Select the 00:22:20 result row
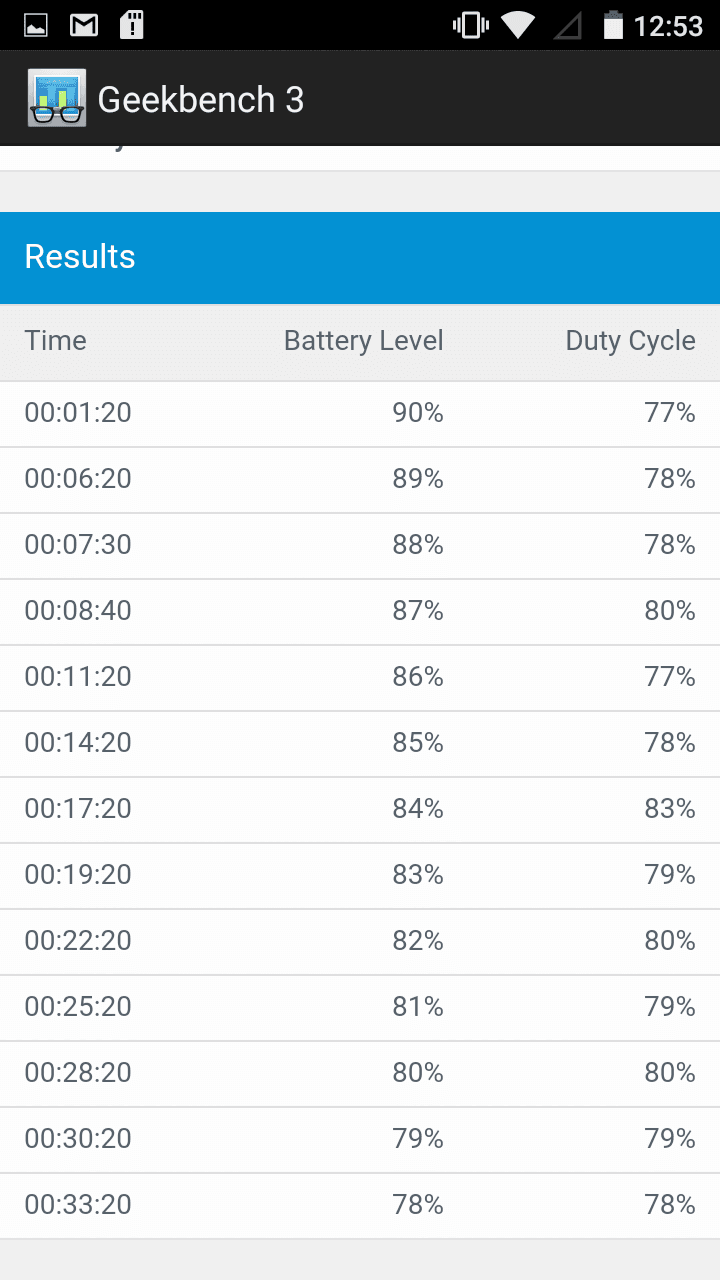The image size is (720, 1280). click(360, 941)
